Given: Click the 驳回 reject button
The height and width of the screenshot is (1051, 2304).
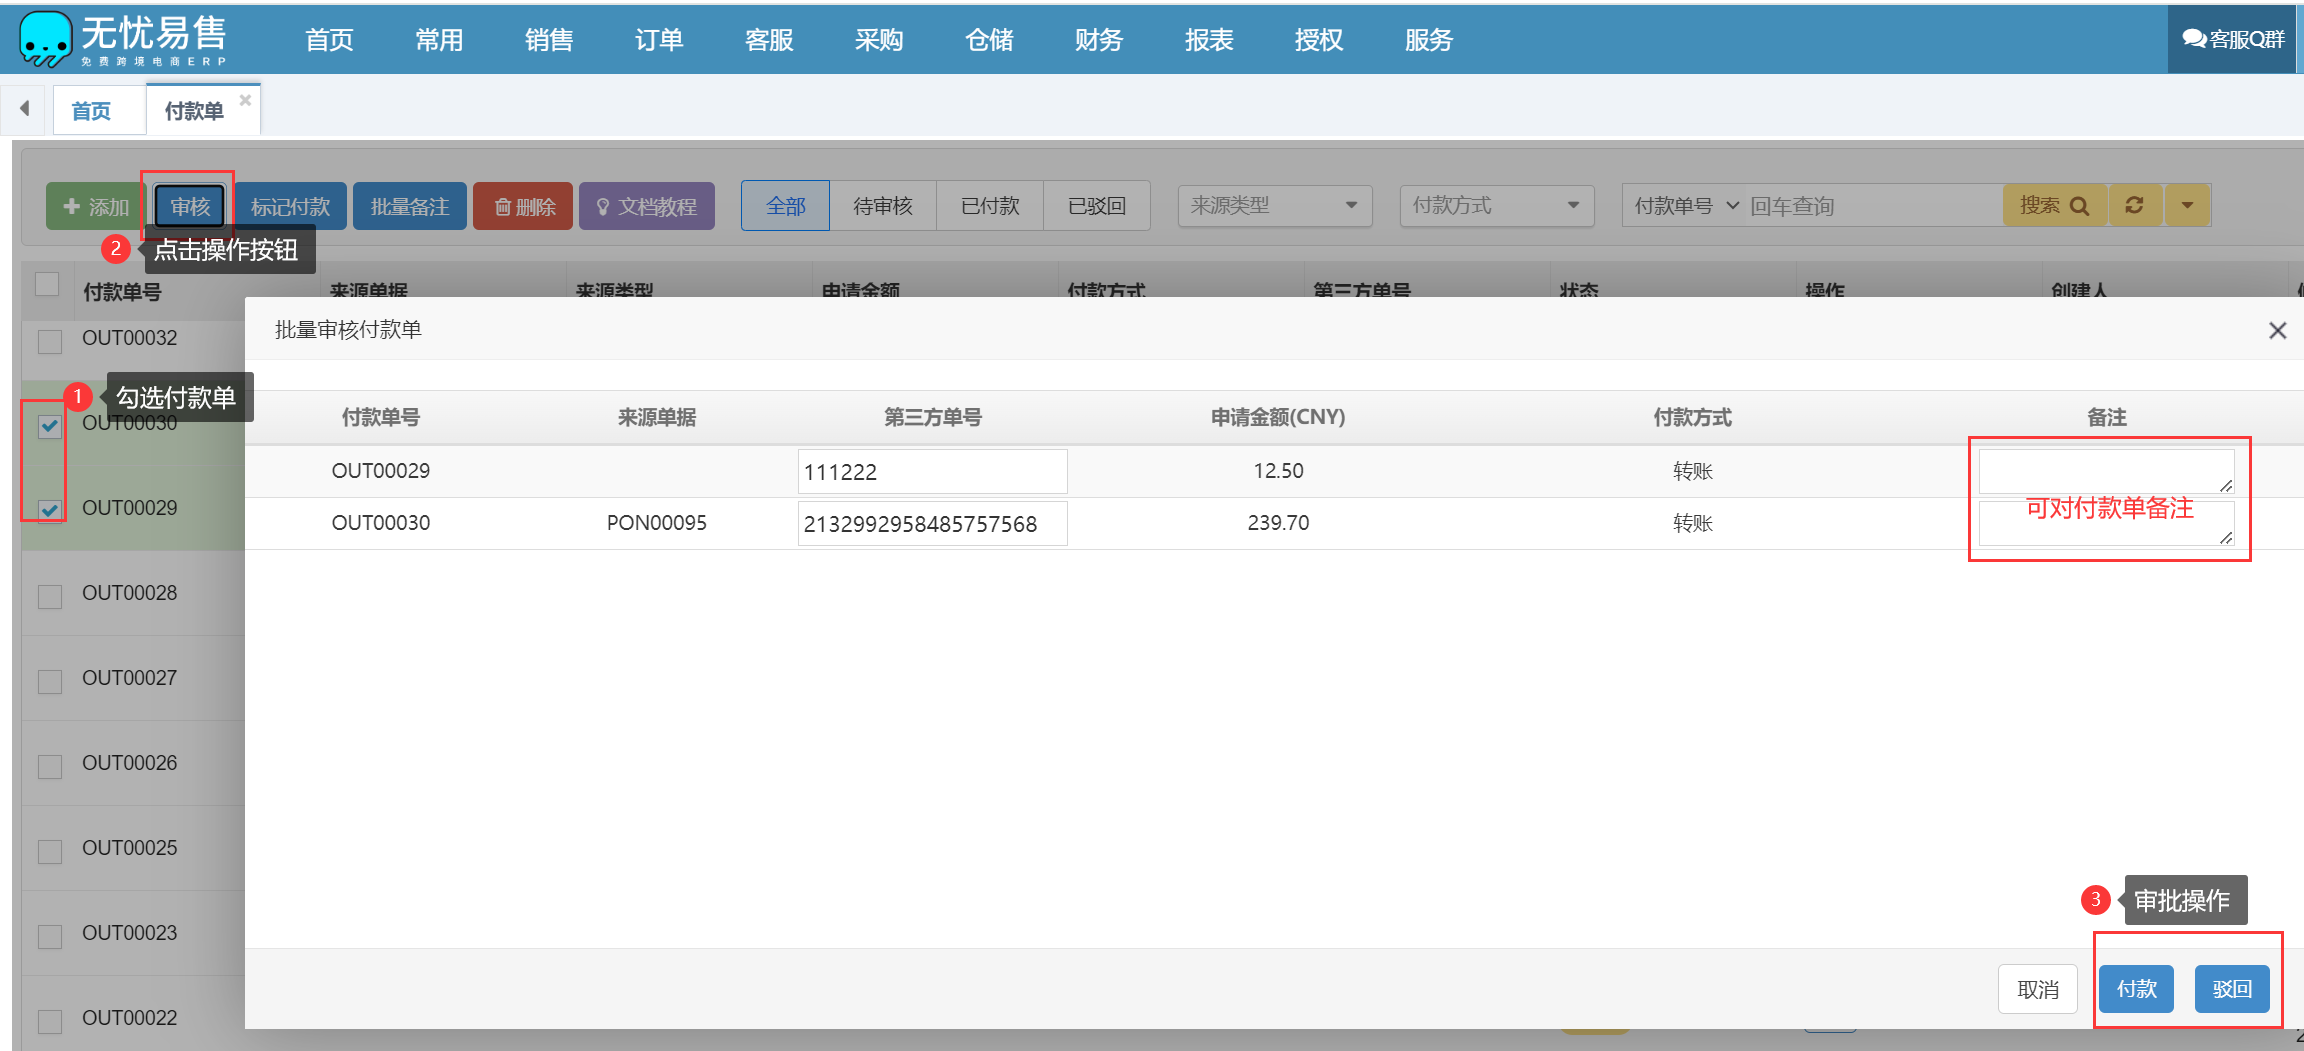Looking at the screenshot, I should (2231, 989).
